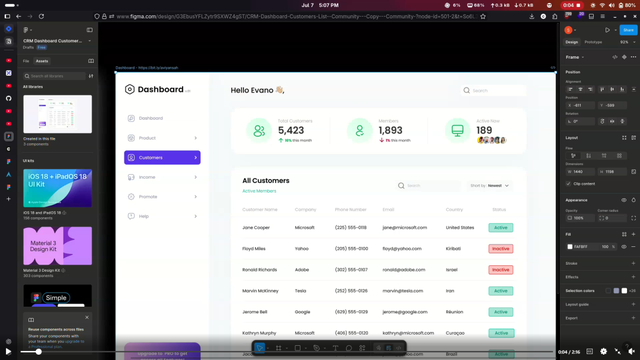
Task: Open video player settings gear
Action: pyautogui.click(x=604, y=351)
